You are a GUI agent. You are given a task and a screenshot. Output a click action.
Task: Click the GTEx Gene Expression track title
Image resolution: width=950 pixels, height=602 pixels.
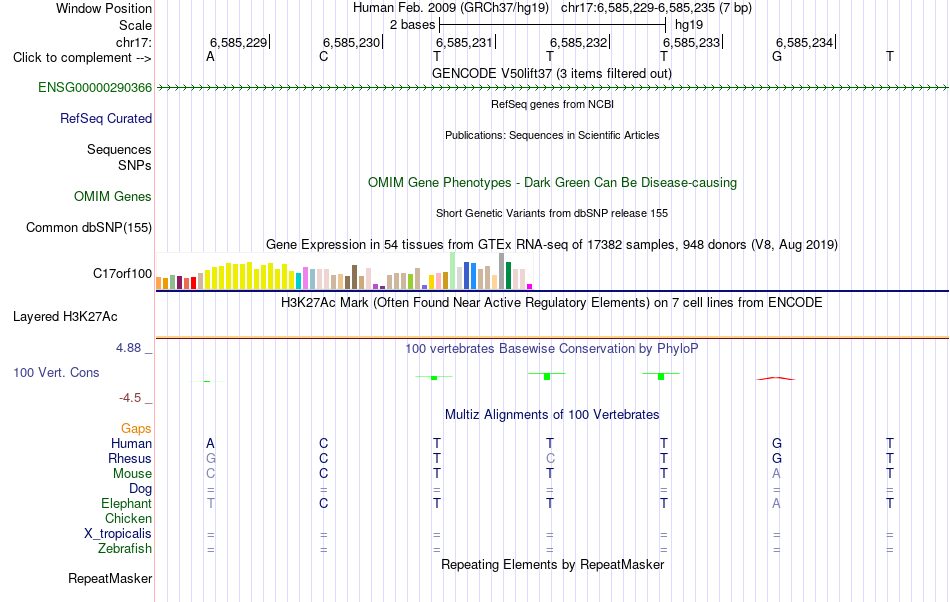click(x=552, y=245)
